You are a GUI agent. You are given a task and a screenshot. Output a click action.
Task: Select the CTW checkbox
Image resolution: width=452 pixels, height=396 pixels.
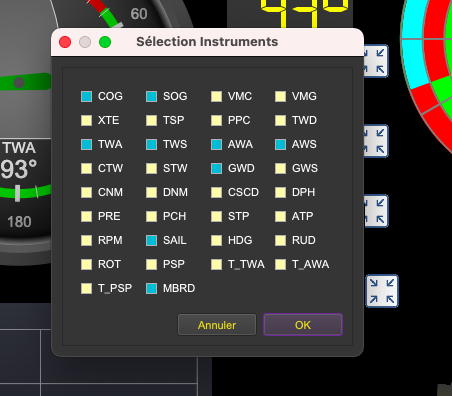[87, 168]
